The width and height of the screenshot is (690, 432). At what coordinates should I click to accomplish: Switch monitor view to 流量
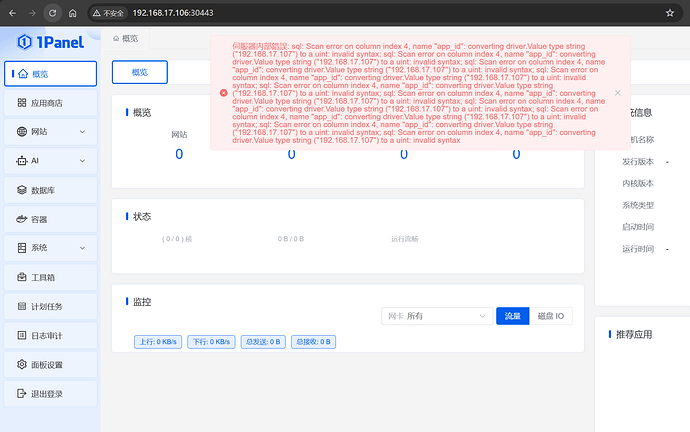[x=511, y=316]
